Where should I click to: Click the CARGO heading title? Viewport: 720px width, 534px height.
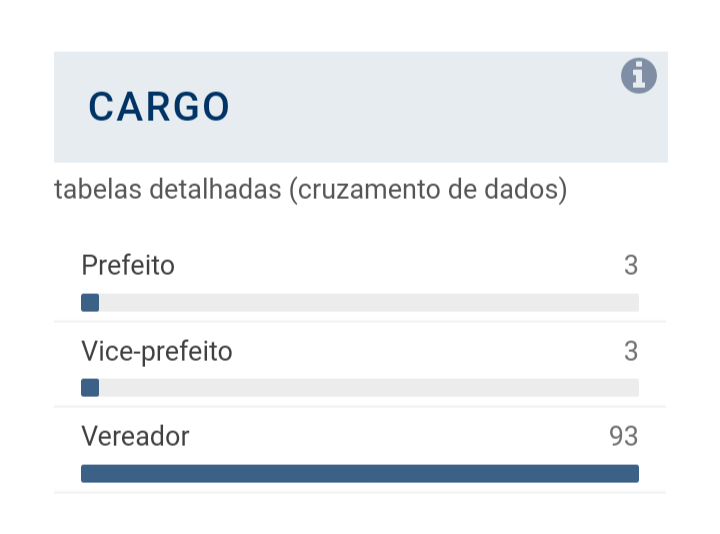159,107
